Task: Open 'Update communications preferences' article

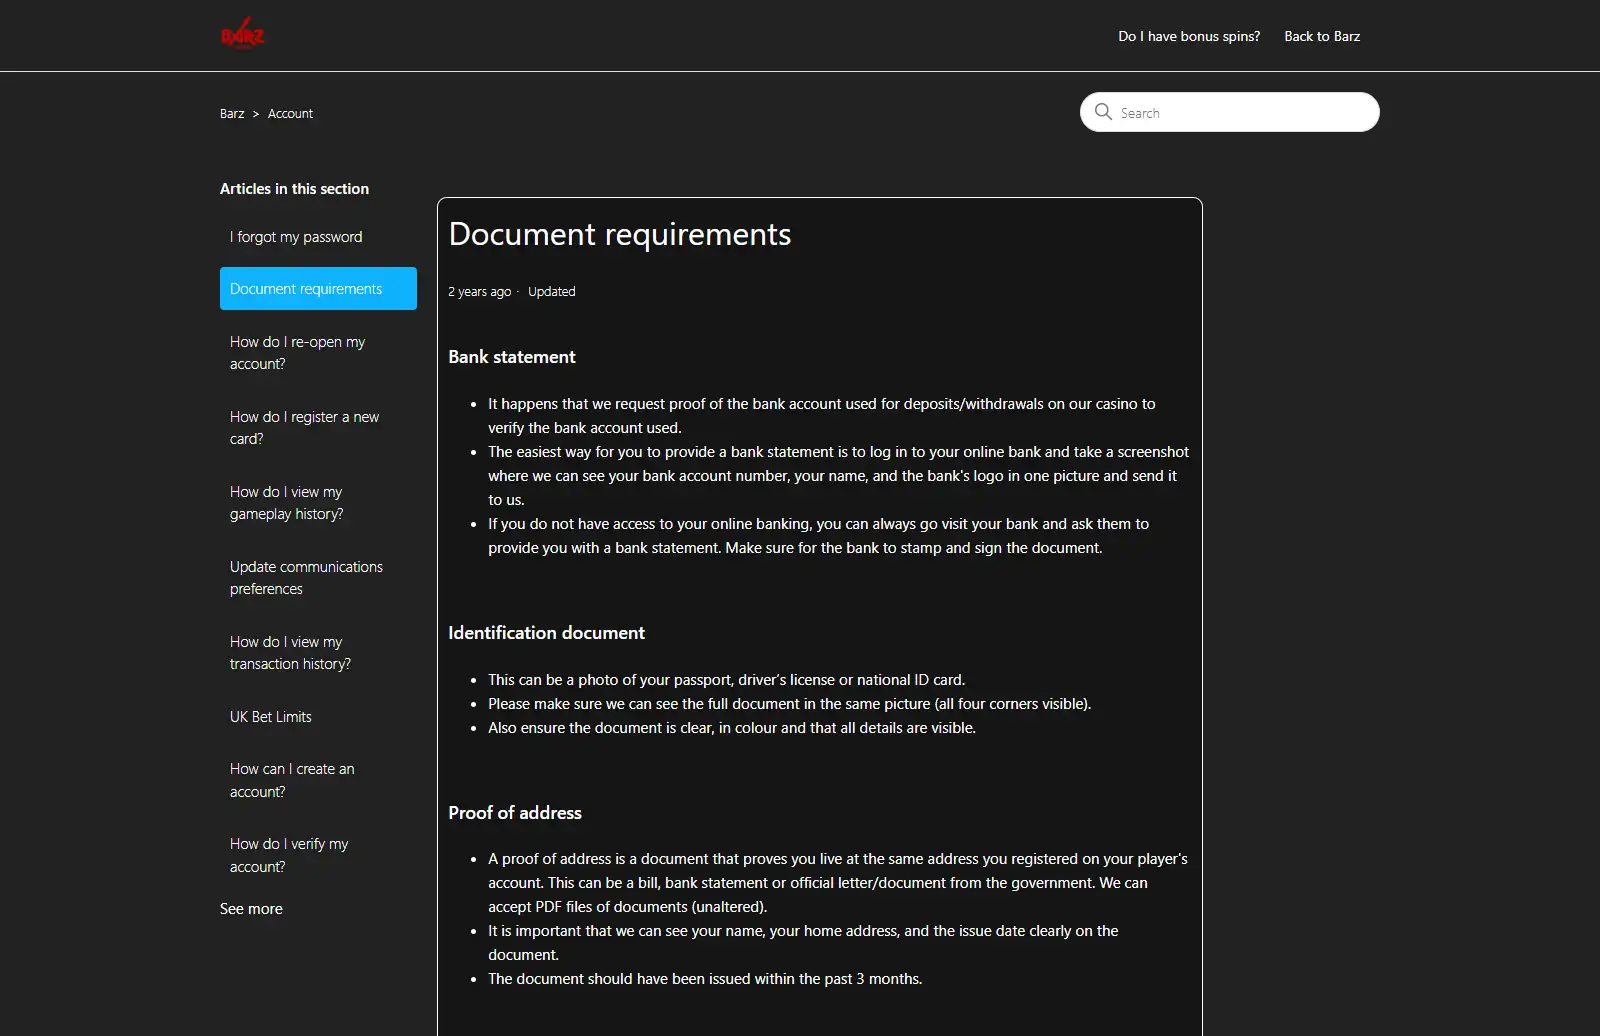Action: (318, 578)
